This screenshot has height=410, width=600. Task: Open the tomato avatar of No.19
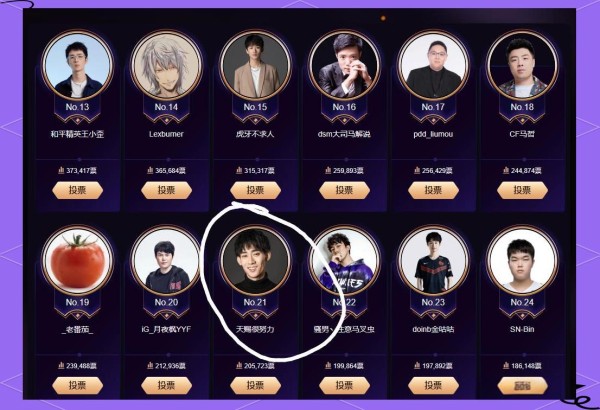77,260
